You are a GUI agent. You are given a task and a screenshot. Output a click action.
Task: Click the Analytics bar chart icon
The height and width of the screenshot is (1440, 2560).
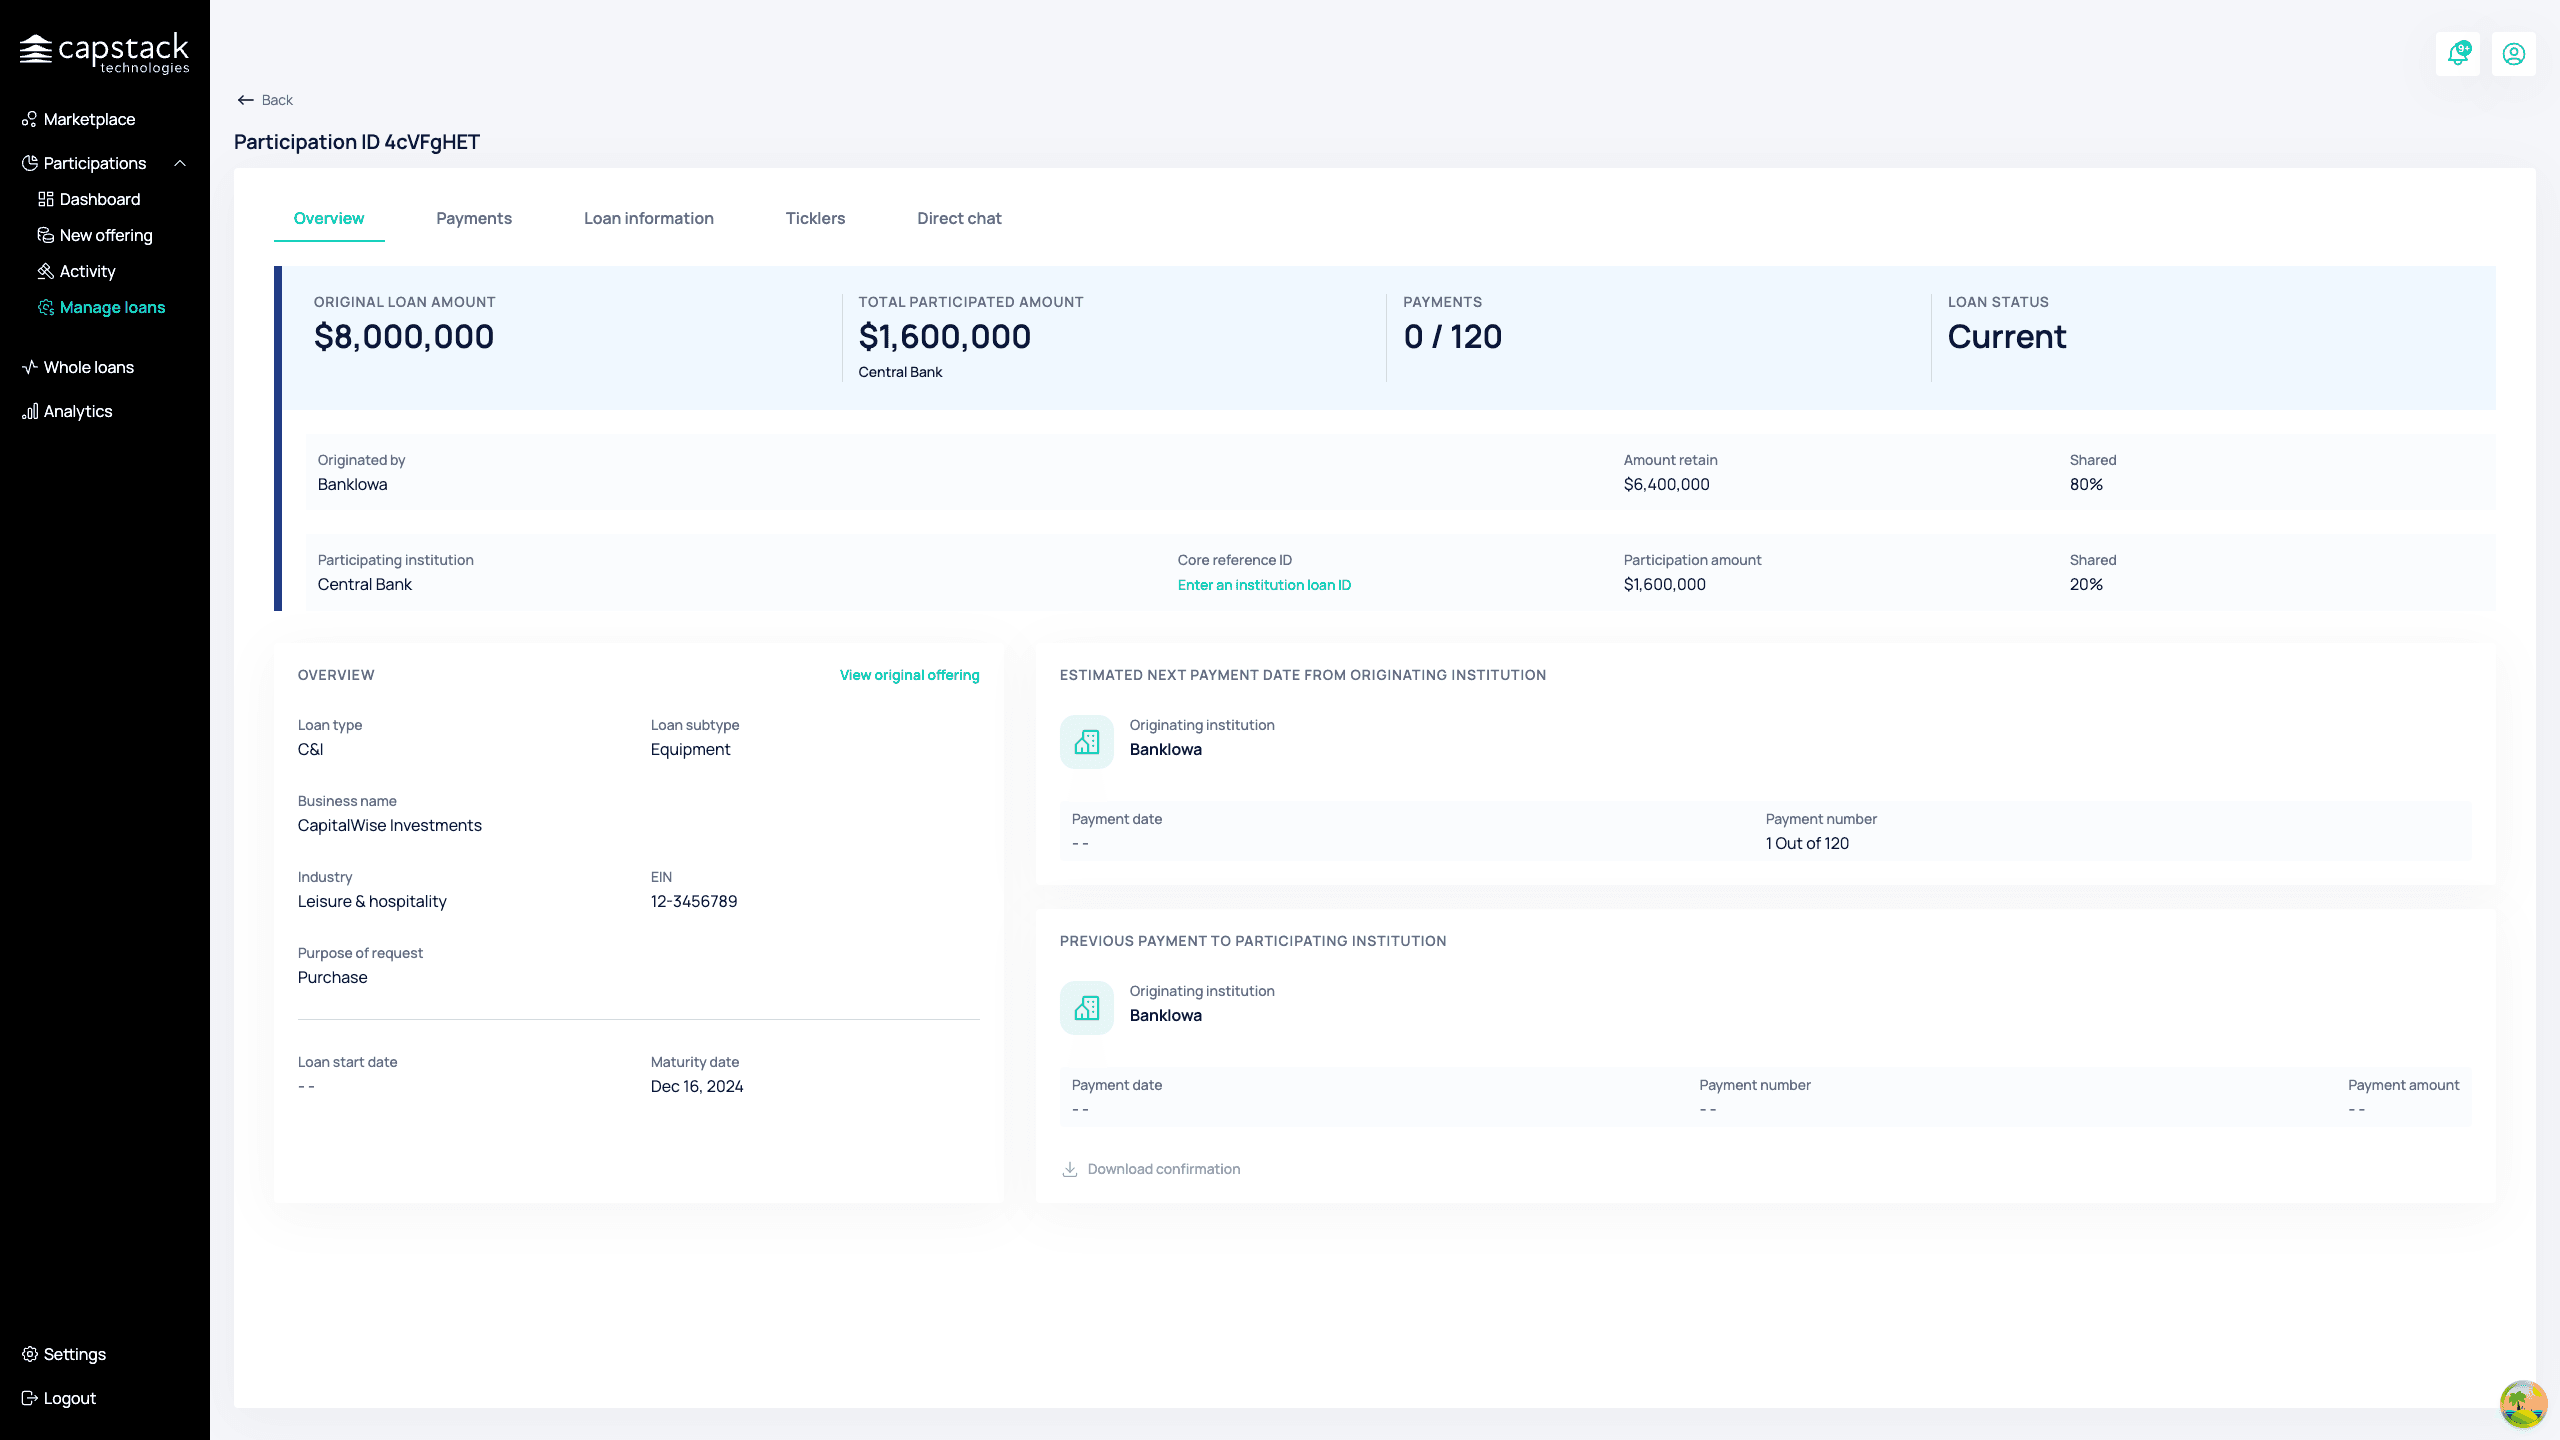(x=30, y=411)
